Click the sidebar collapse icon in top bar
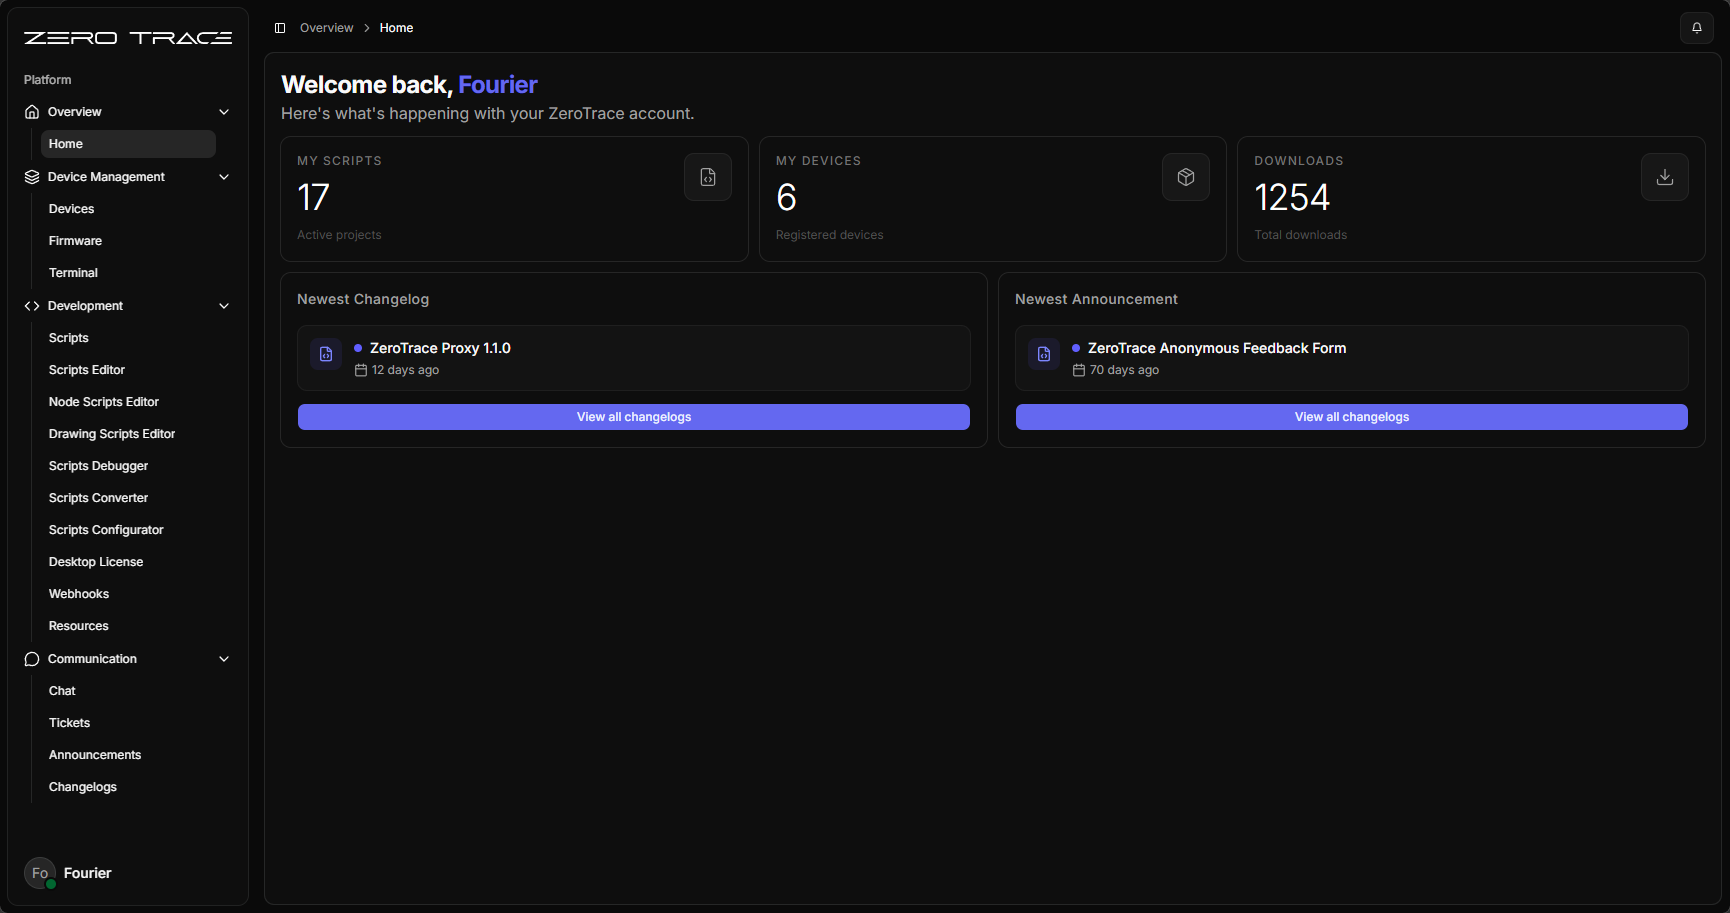1730x913 pixels. pyautogui.click(x=280, y=27)
